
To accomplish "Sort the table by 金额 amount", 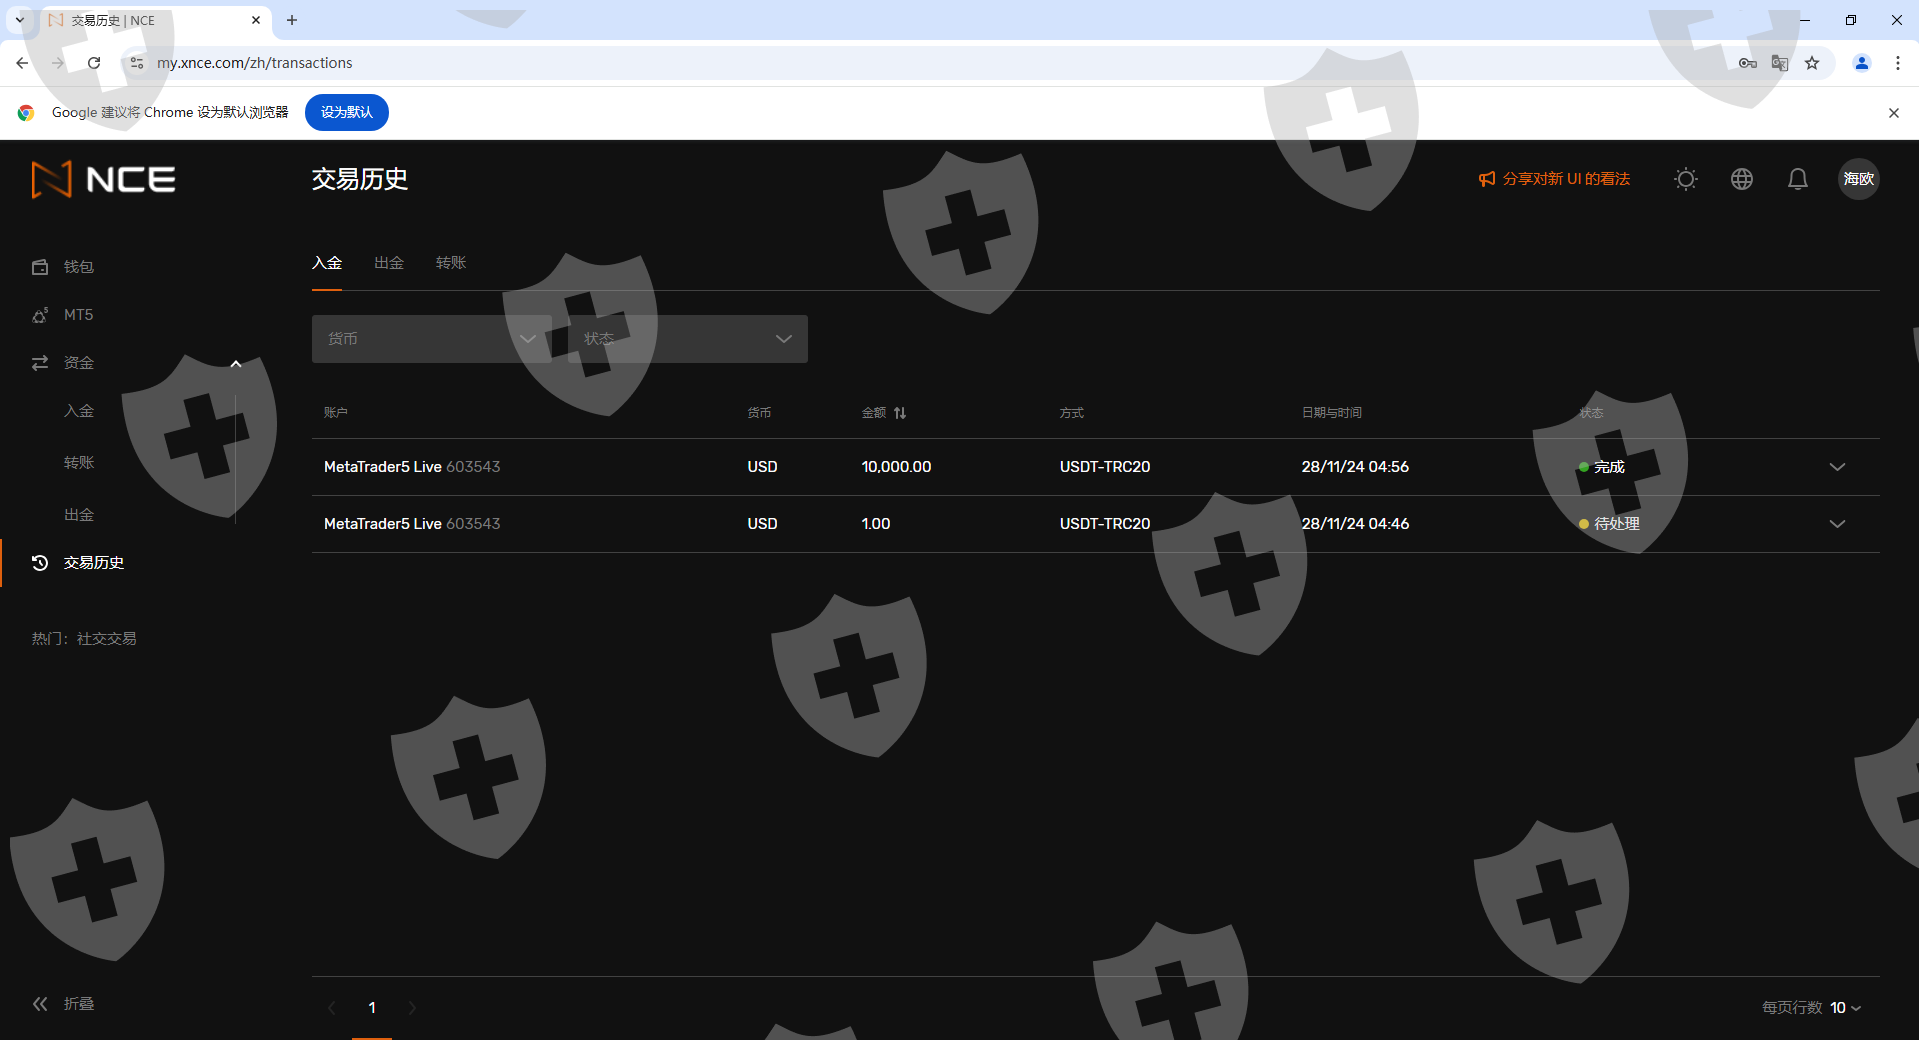I will click(899, 413).
